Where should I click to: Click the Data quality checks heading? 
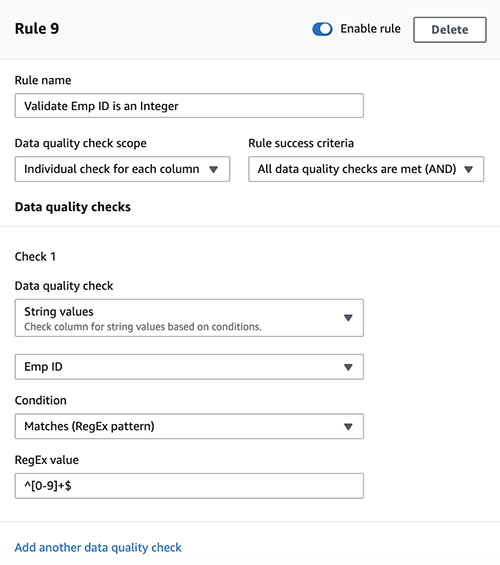[x=72, y=207]
